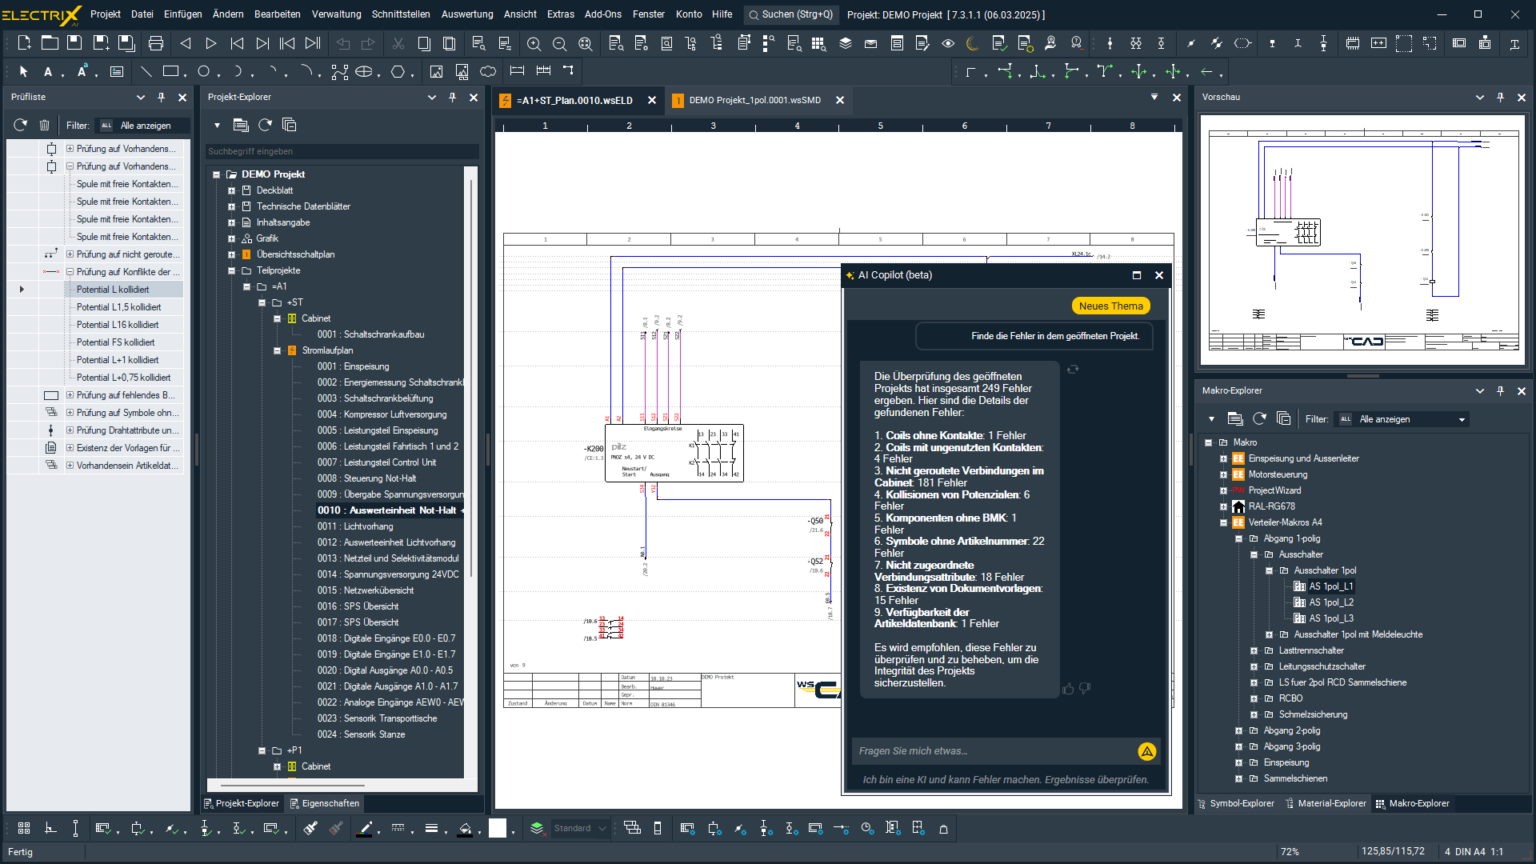This screenshot has width=1536, height=864.
Task: Click the refresh icon in the Projekt-Explorer panel
Action: [x=262, y=125]
